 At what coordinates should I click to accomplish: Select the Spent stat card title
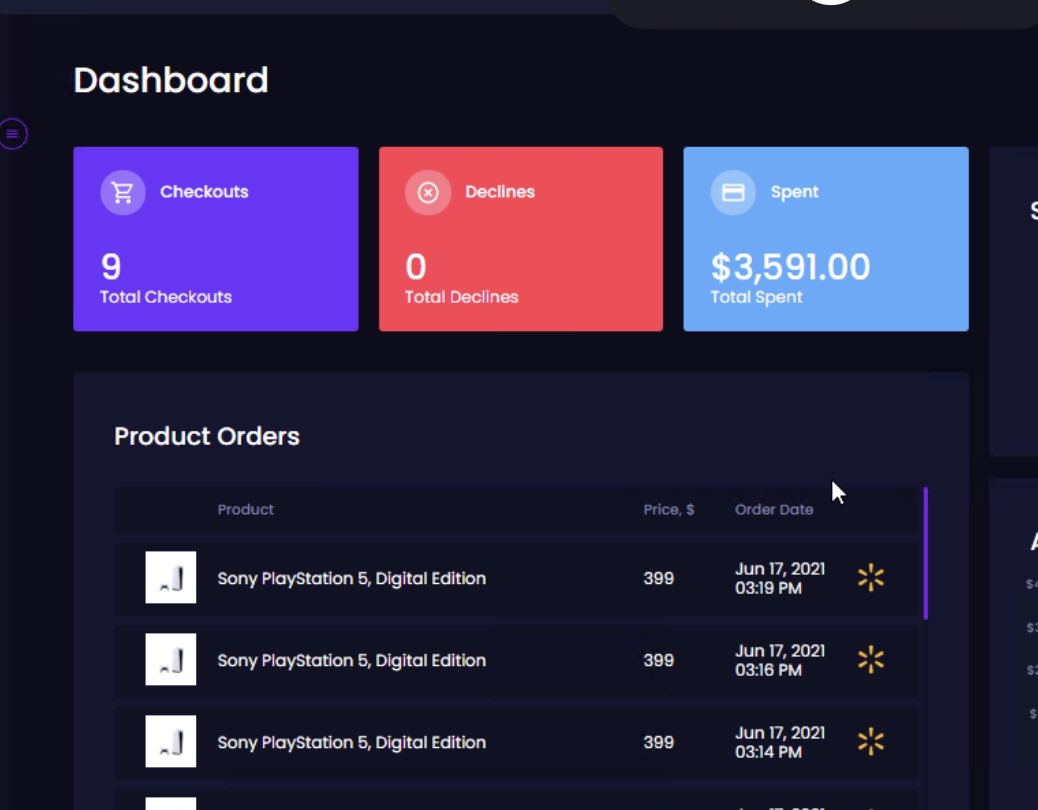[x=794, y=193]
